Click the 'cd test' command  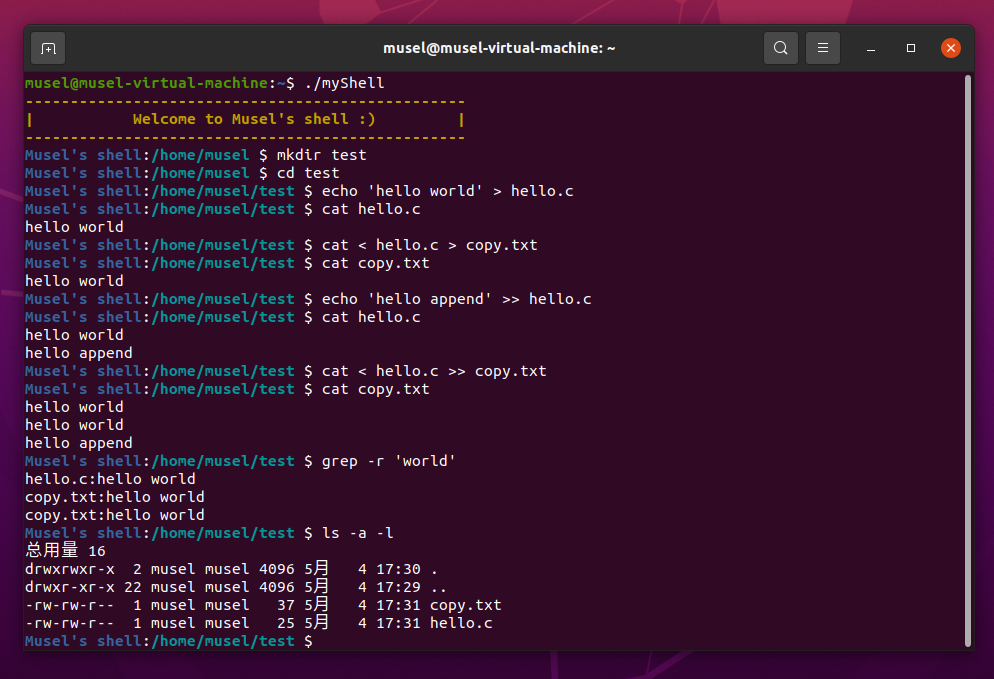tap(308, 173)
